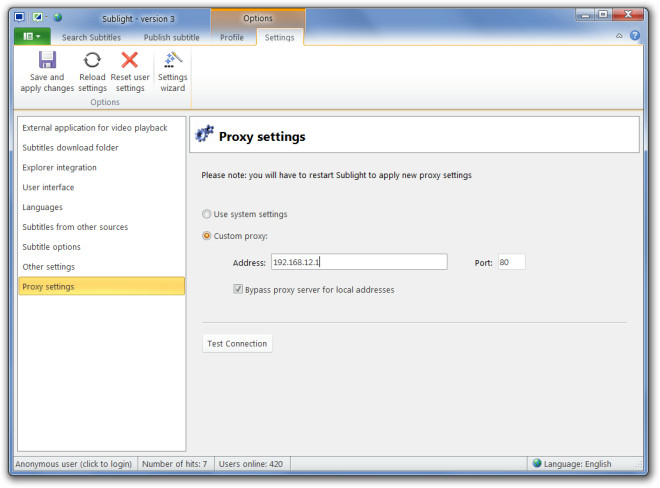Click Number of hits: 7 status entry
This screenshot has height=488, width=660.
click(x=174, y=464)
